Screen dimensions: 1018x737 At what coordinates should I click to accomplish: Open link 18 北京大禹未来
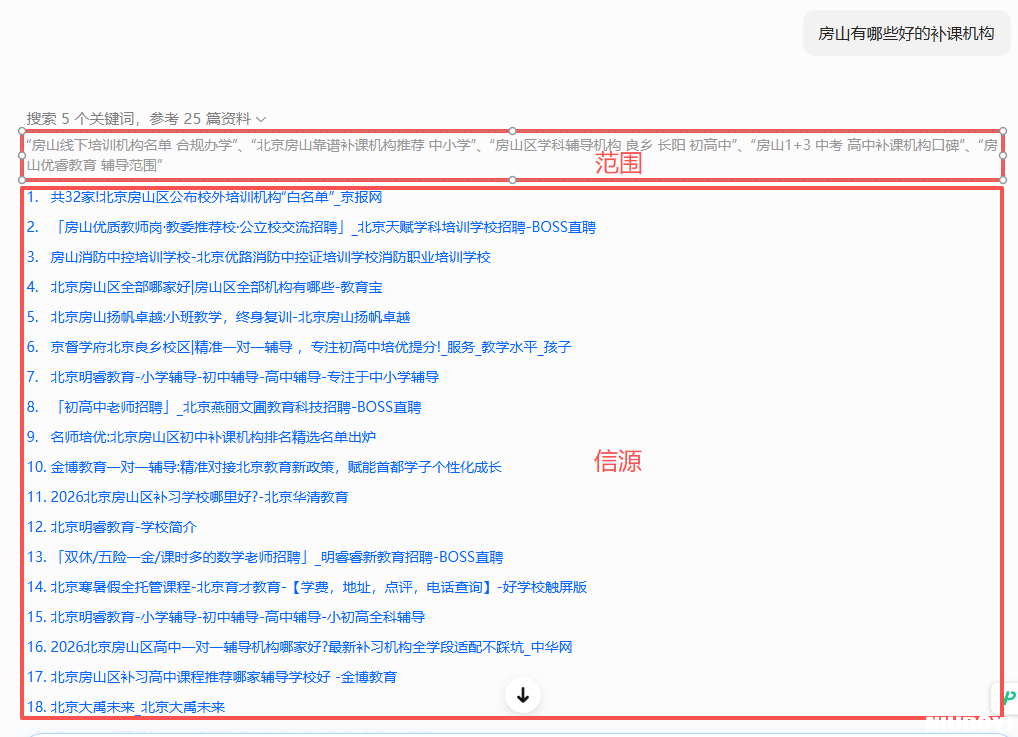coord(138,707)
